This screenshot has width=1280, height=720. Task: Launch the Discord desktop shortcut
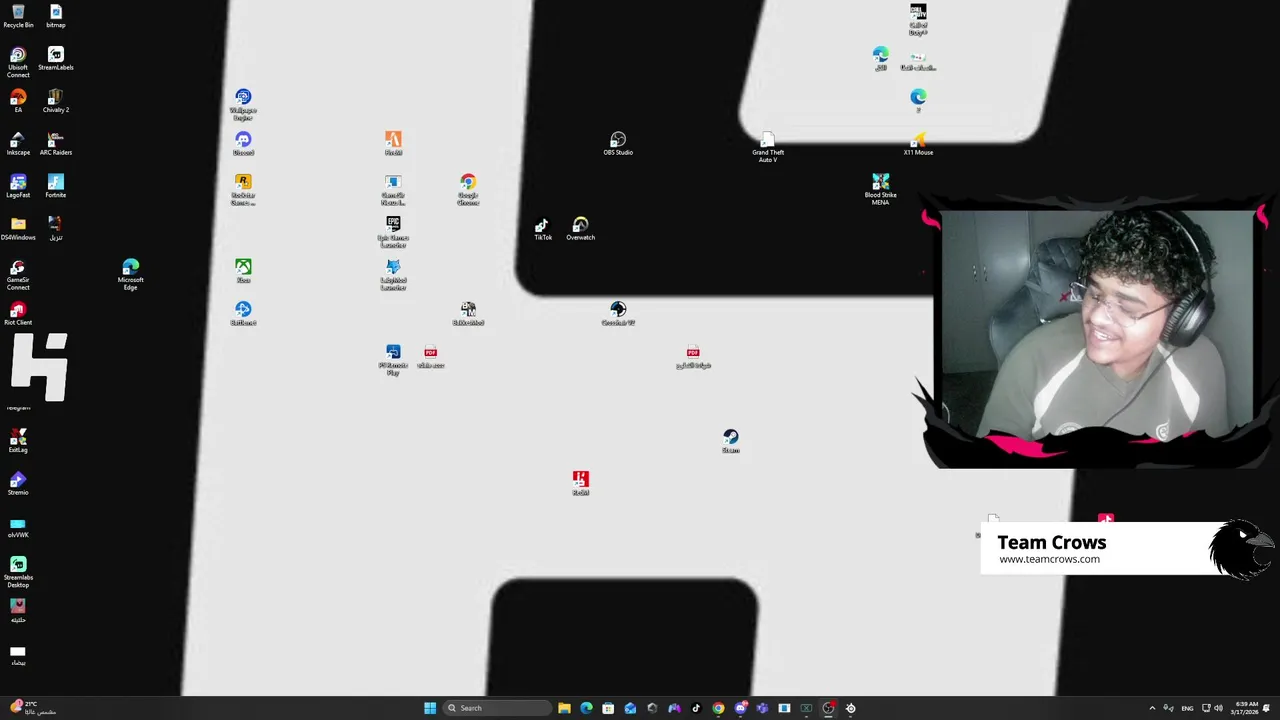(x=243, y=144)
